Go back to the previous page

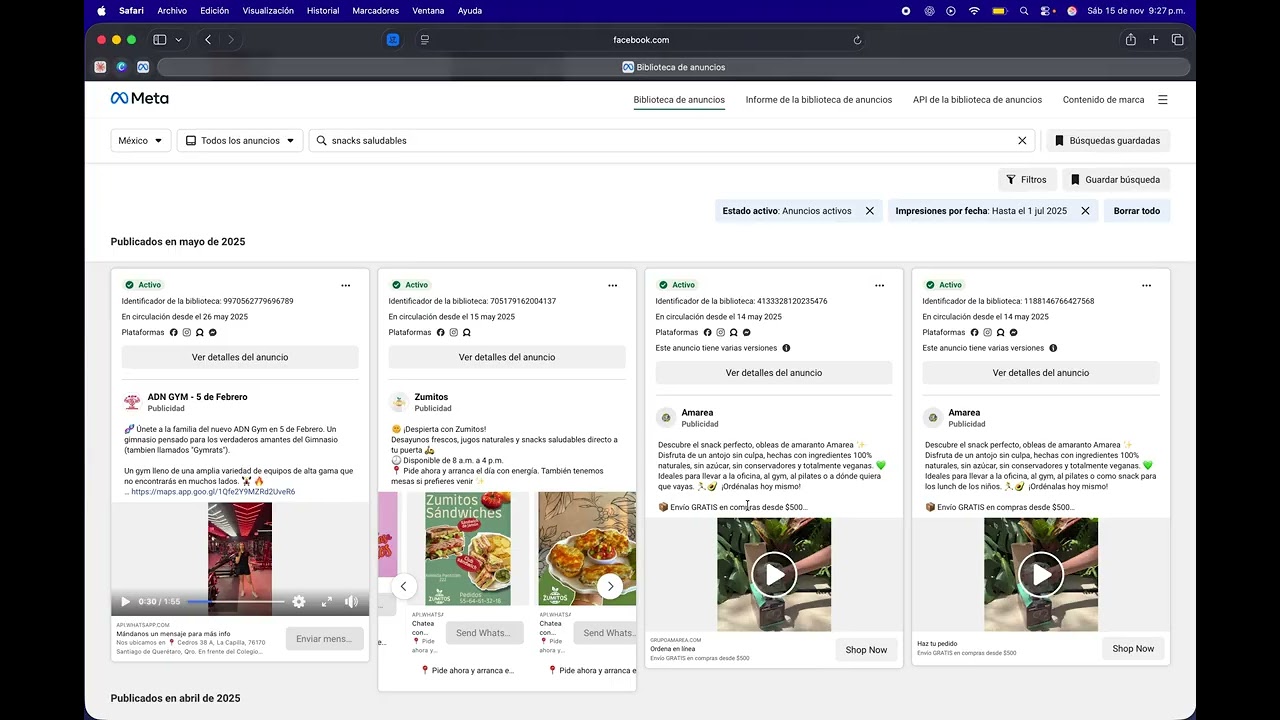tap(208, 40)
